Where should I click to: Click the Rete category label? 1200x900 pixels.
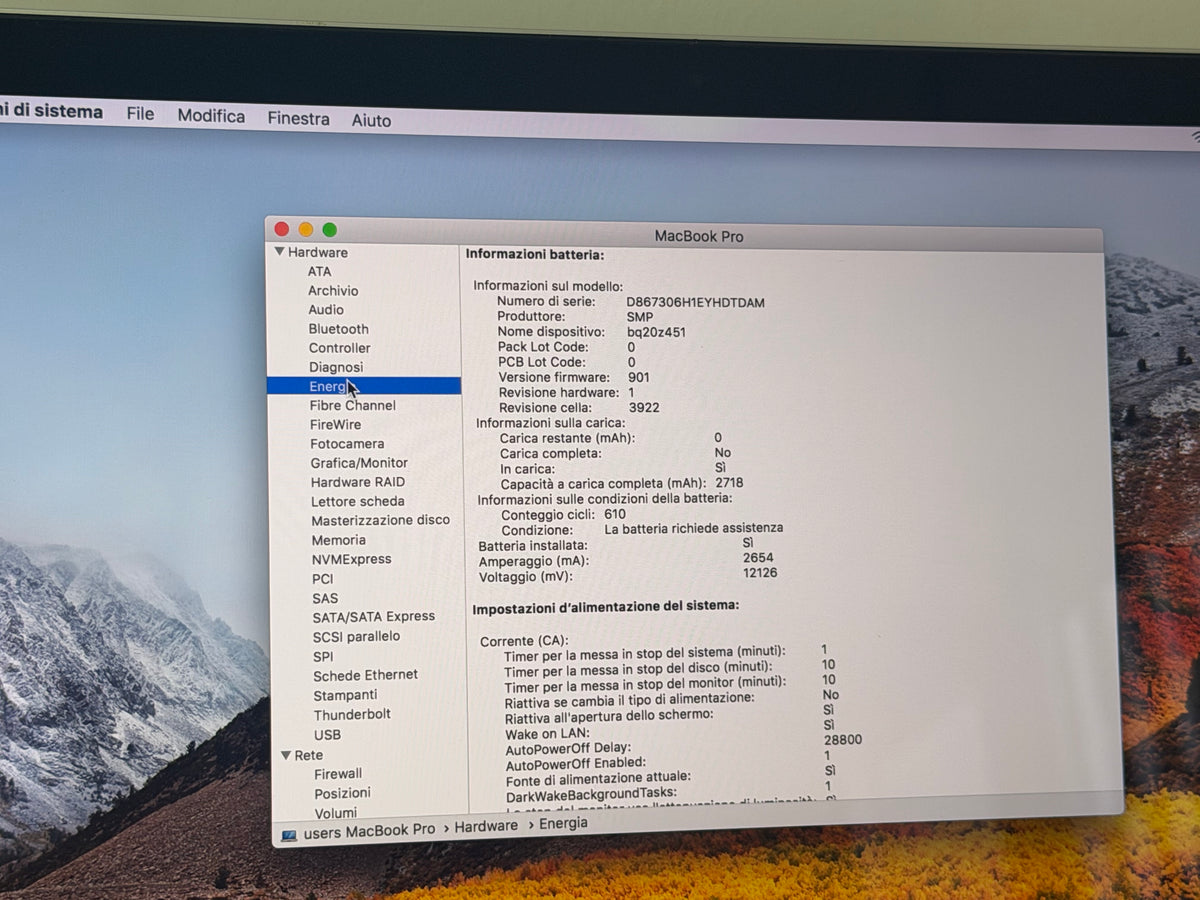[308, 755]
